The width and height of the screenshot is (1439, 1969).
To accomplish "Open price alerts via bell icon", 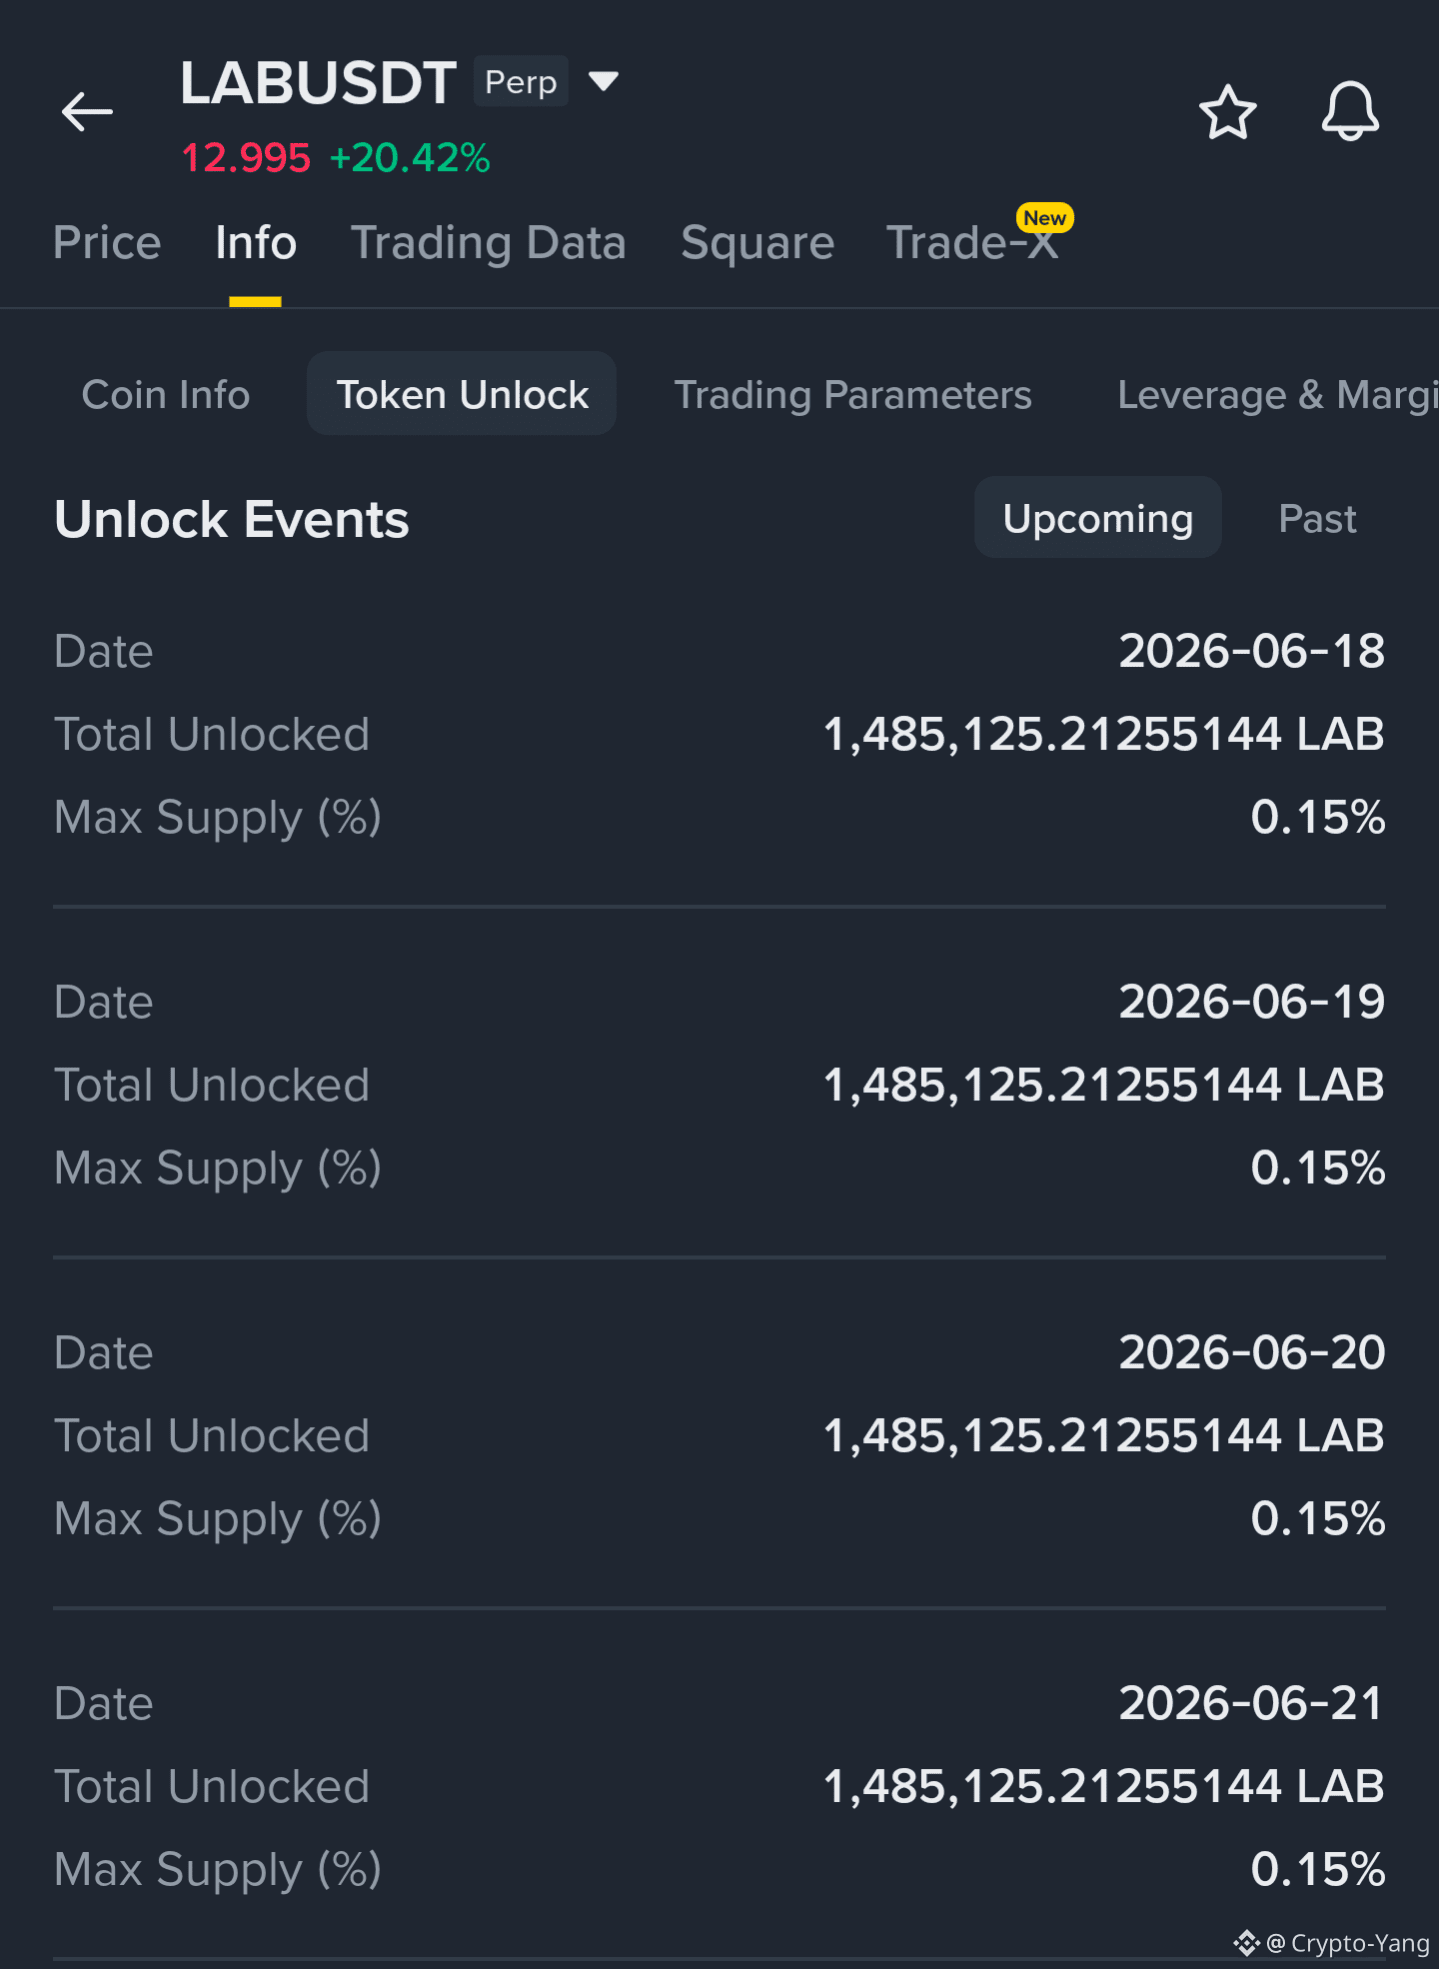I will (1350, 111).
